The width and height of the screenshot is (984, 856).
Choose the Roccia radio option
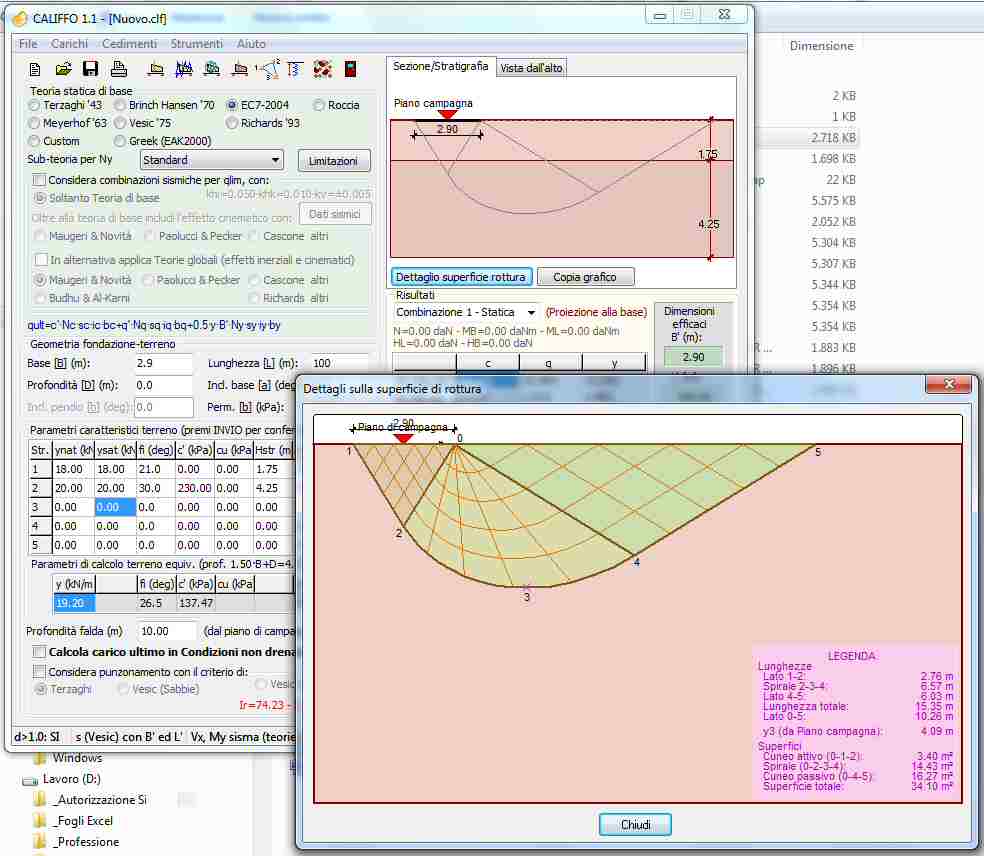coord(319,105)
